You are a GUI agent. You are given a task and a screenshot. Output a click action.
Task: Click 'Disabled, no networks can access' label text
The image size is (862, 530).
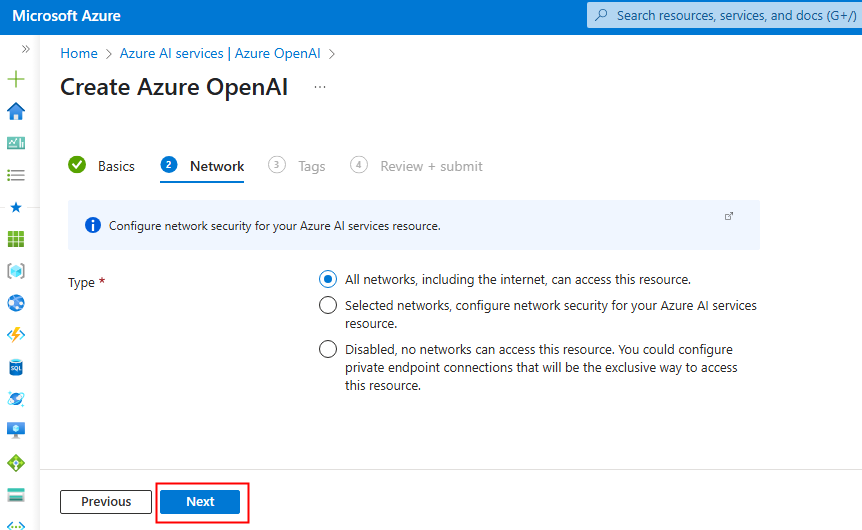click(541, 367)
